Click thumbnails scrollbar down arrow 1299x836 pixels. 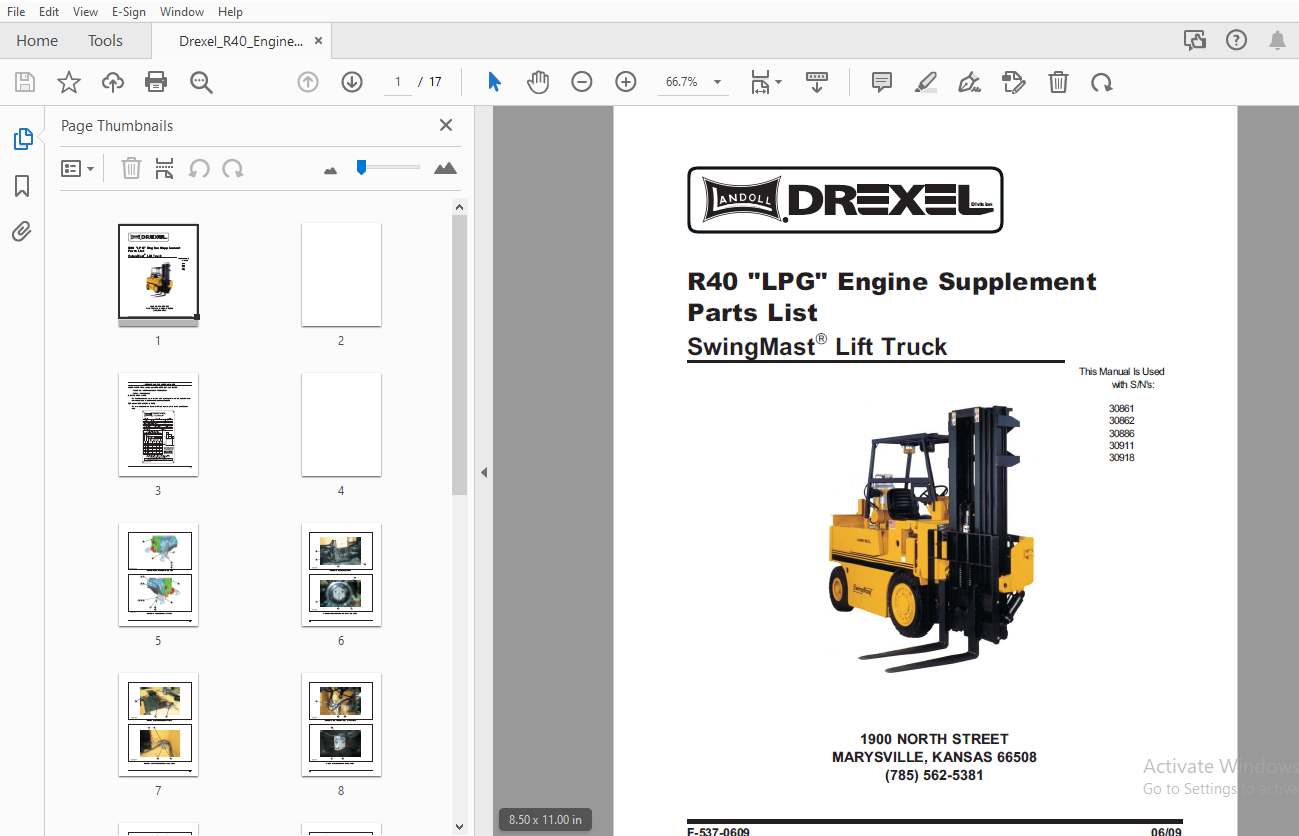(459, 826)
